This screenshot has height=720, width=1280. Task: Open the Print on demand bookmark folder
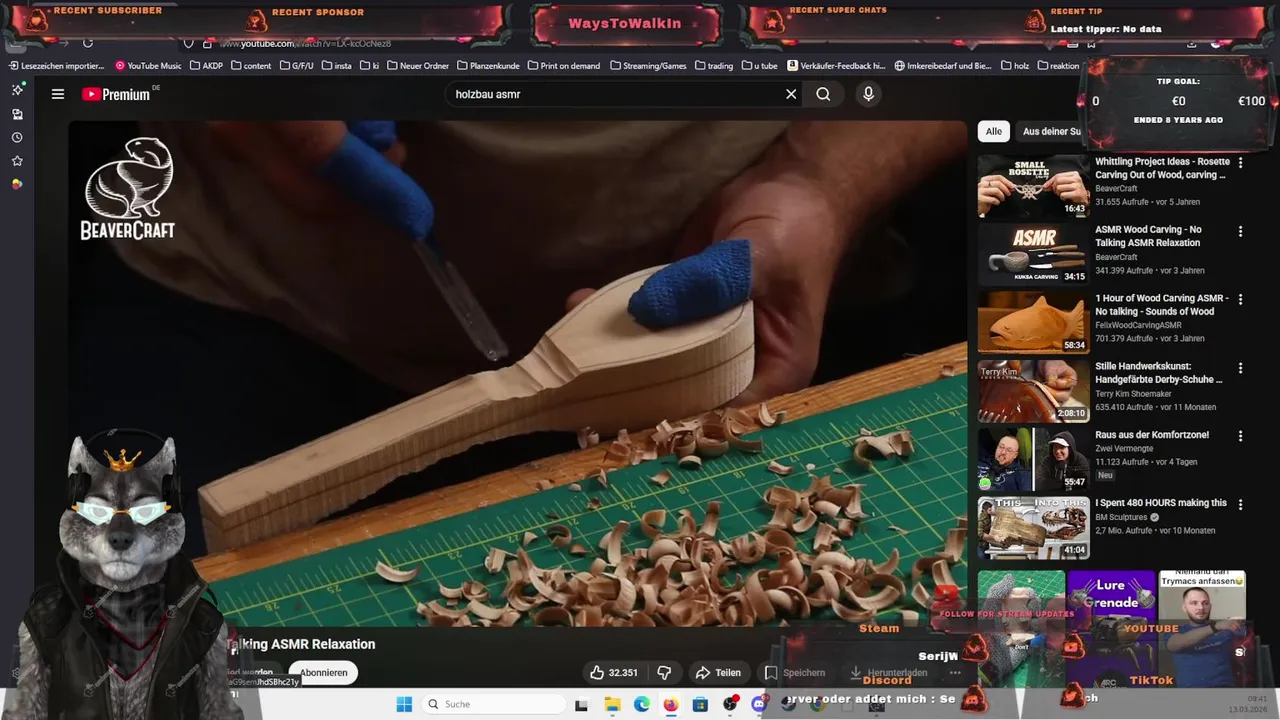tap(563, 66)
